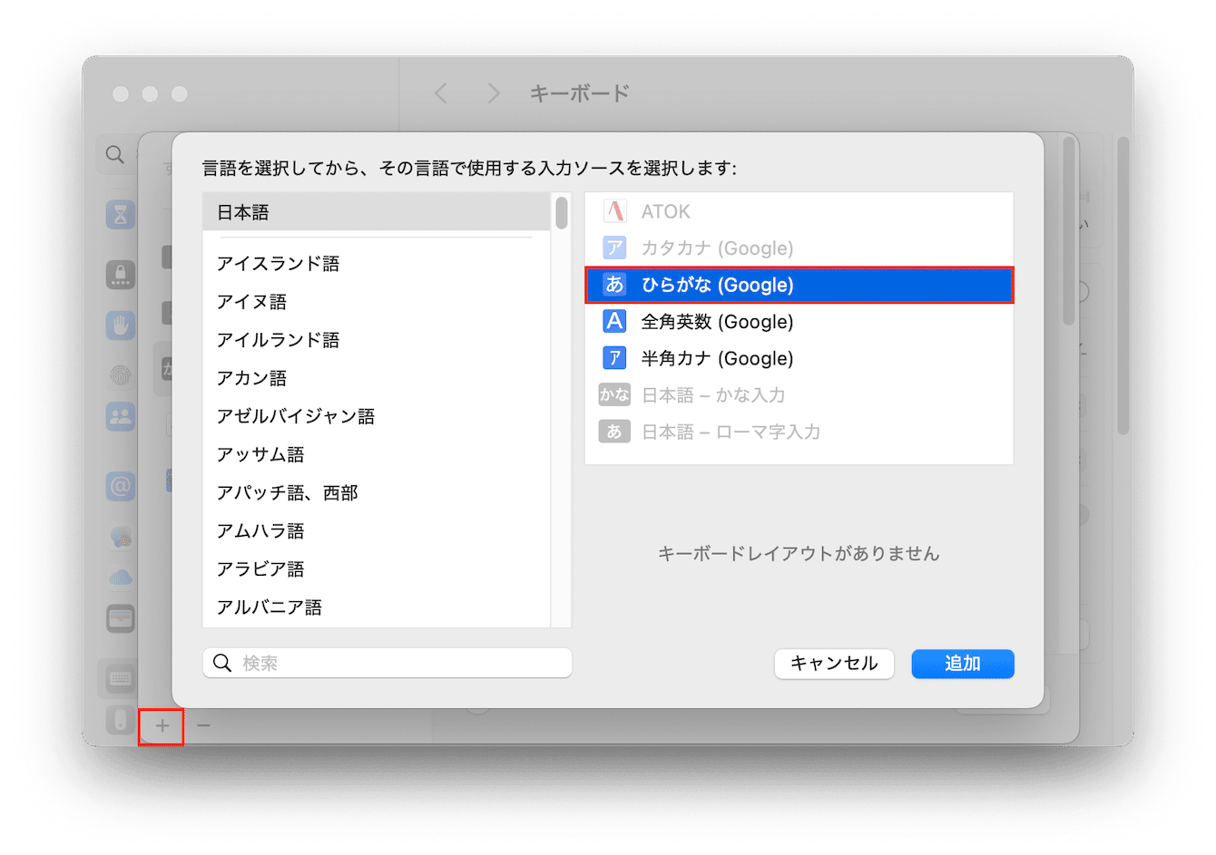Screen dimensions: 1216x855
Task: Select アラビア語 from the language list
Action: point(262,568)
